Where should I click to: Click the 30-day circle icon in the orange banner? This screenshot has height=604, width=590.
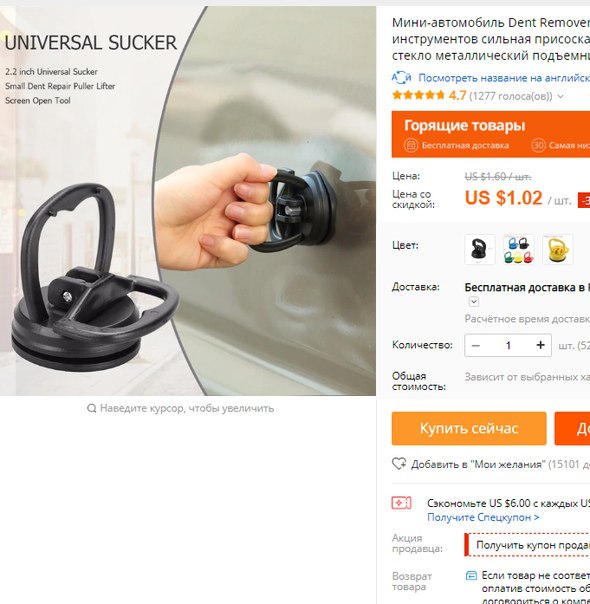538,145
